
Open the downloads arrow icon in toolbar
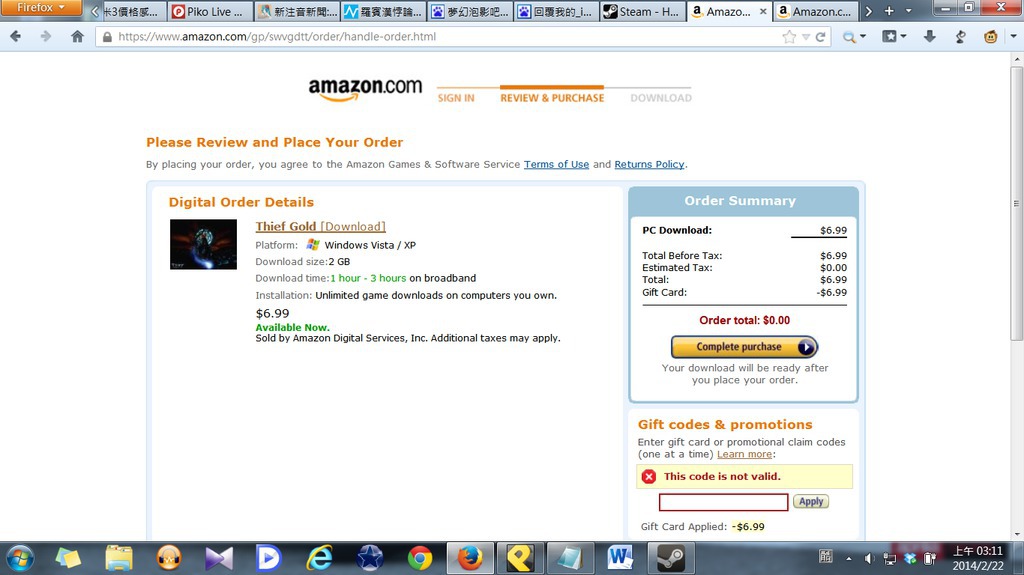[929, 37]
